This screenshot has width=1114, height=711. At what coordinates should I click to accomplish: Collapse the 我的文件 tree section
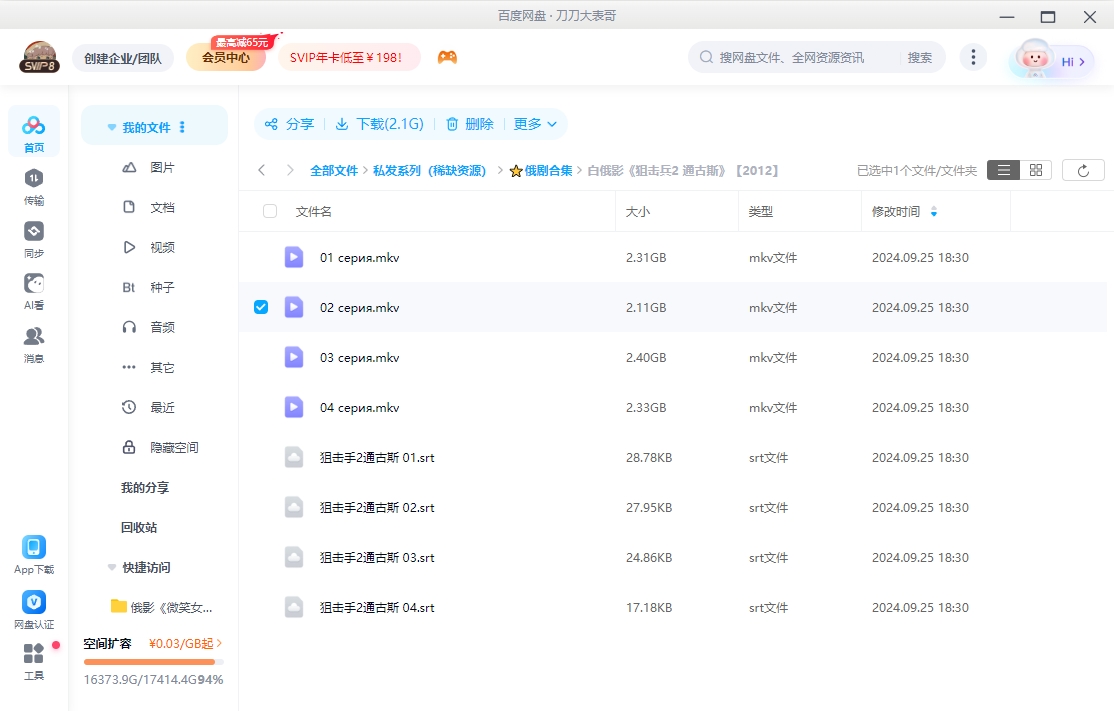(x=111, y=126)
